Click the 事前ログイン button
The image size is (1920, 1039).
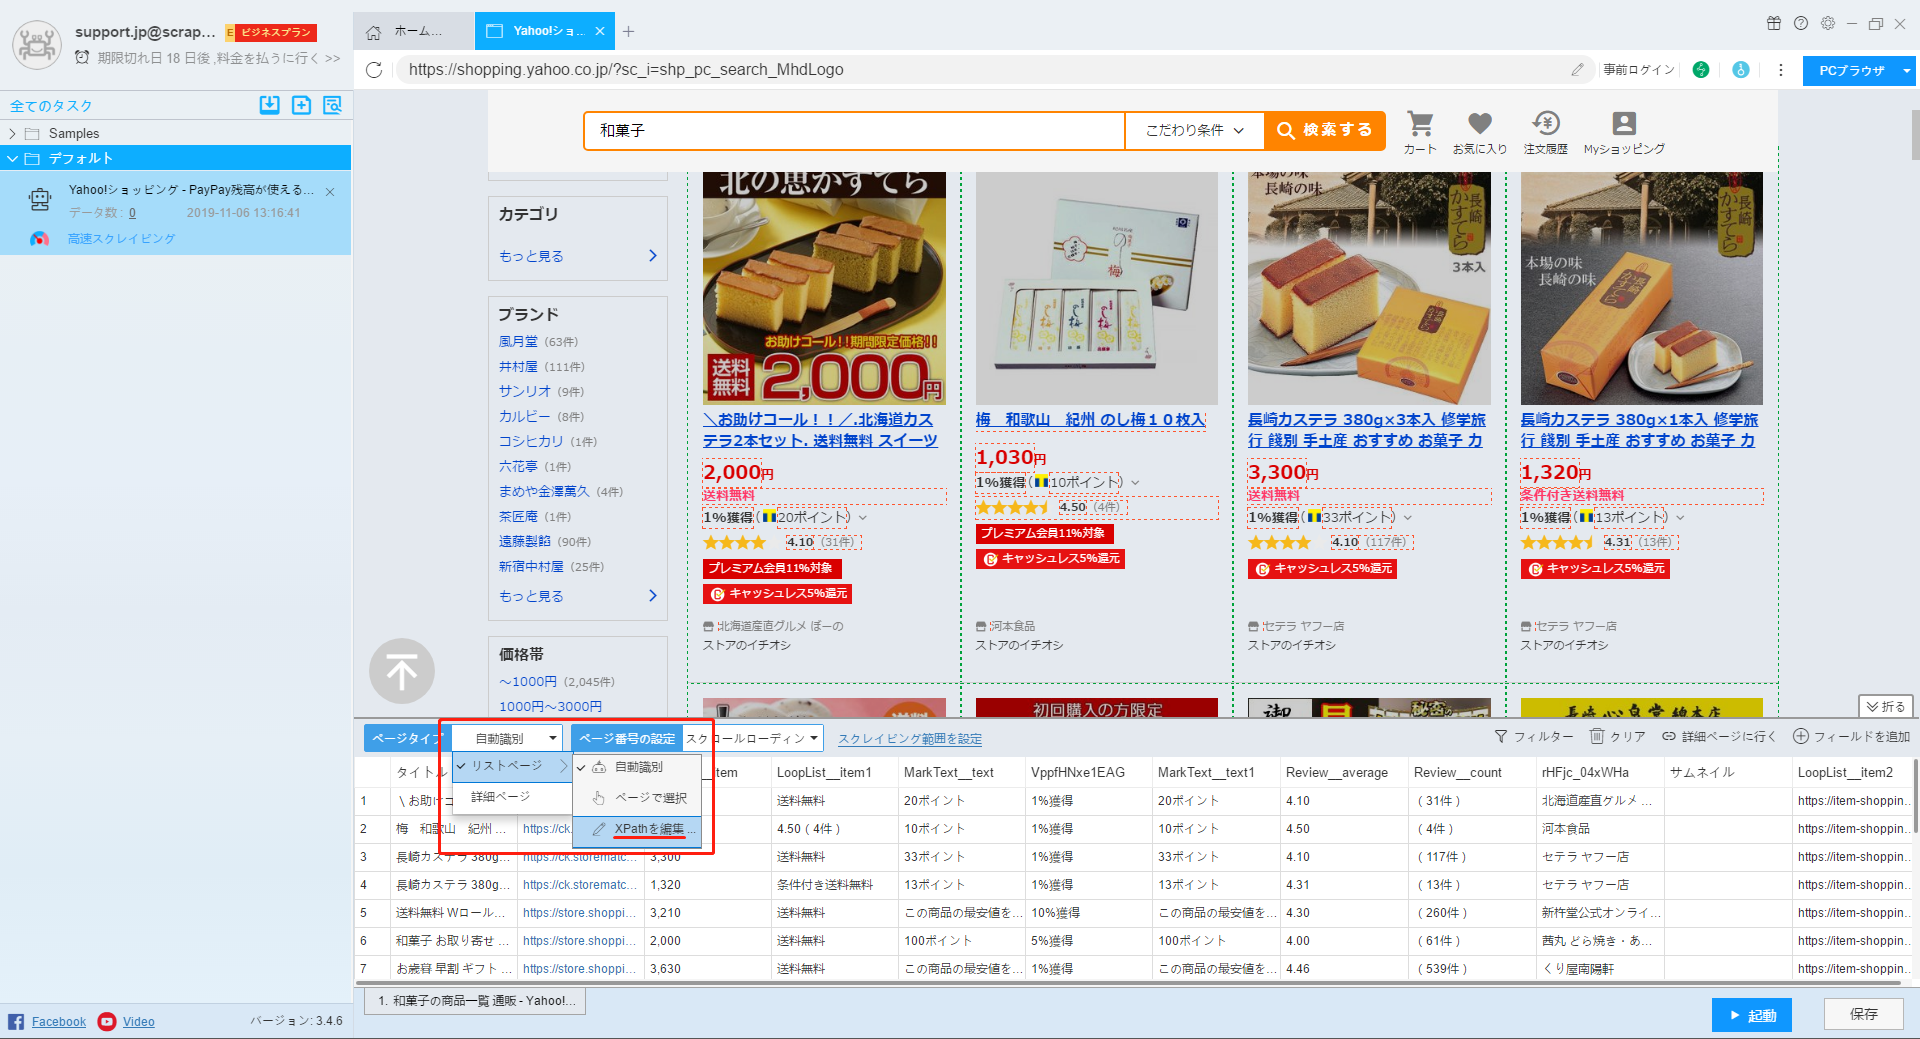click(1639, 70)
